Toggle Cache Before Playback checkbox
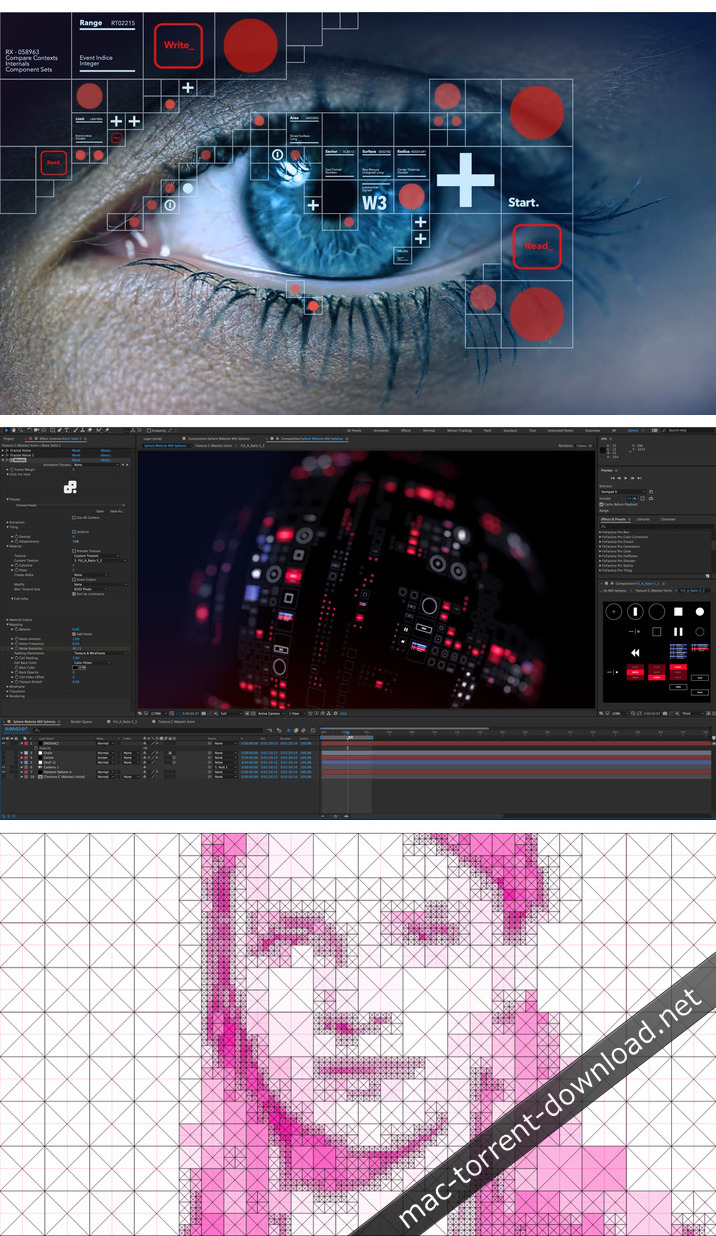The image size is (716, 1236). [x=601, y=504]
